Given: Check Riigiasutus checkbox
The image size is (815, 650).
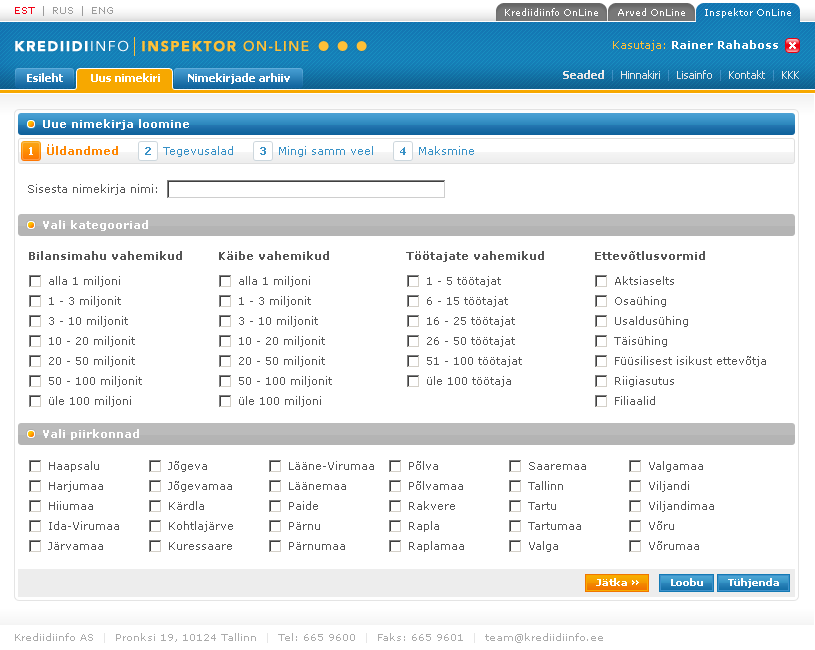Looking at the screenshot, I should click(601, 381).
